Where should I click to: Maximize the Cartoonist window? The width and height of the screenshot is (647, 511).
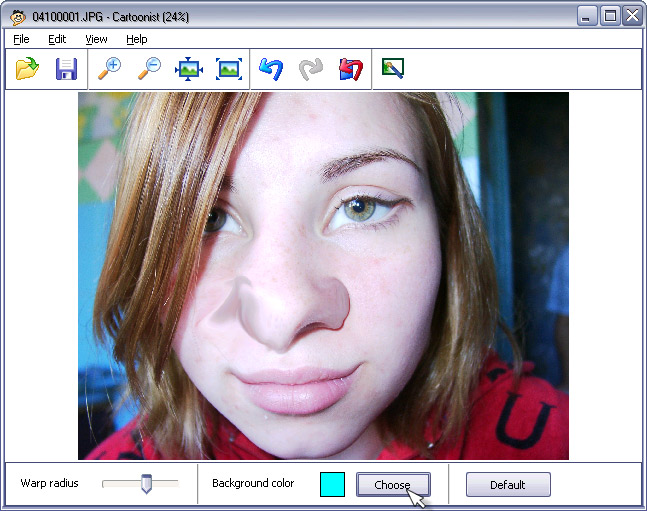point(610,16)
